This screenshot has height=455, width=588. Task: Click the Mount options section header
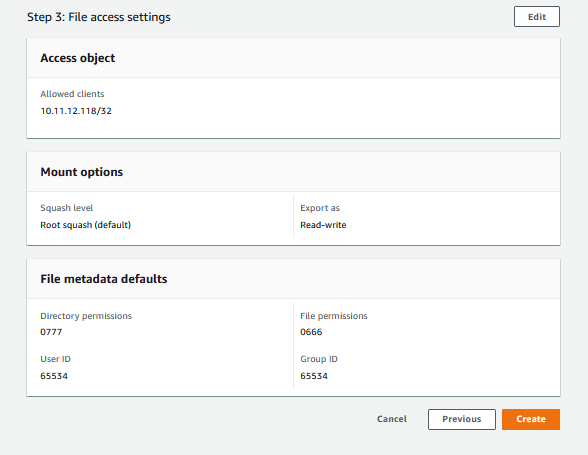point(81,172)
